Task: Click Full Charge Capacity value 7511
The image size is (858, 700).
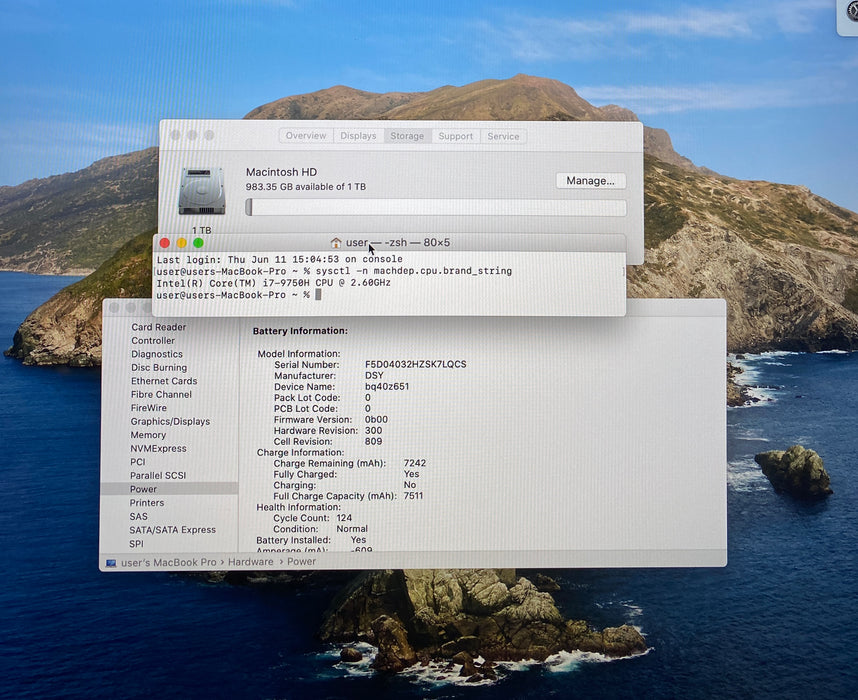Action: tap(413, 496)
